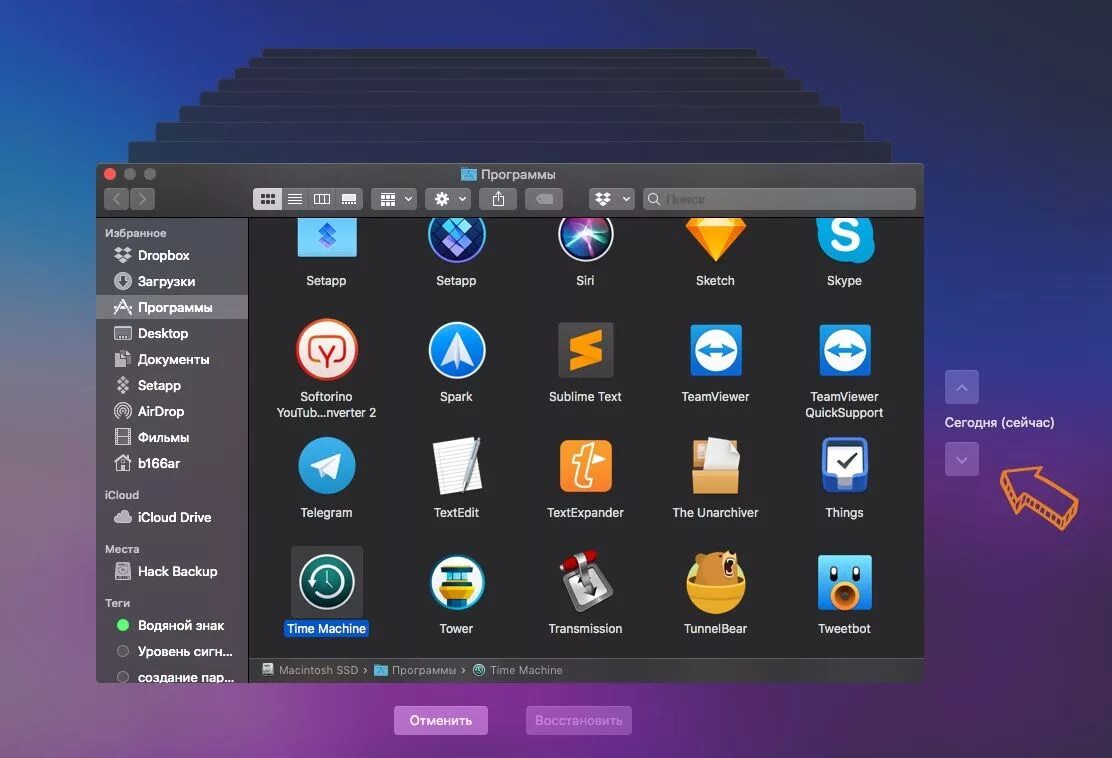Select the round Setapp app icon
Screen dimensions: 1112x758
(457, 239)
